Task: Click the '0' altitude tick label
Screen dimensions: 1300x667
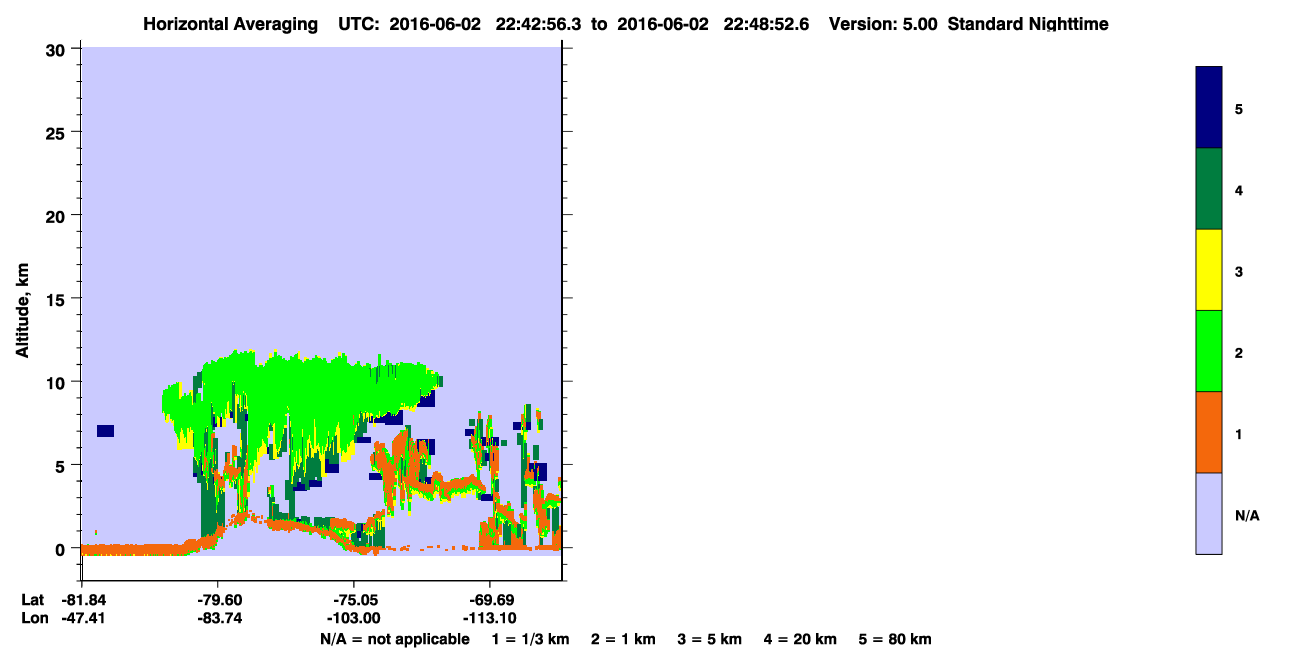Action: tap(62, 549)
